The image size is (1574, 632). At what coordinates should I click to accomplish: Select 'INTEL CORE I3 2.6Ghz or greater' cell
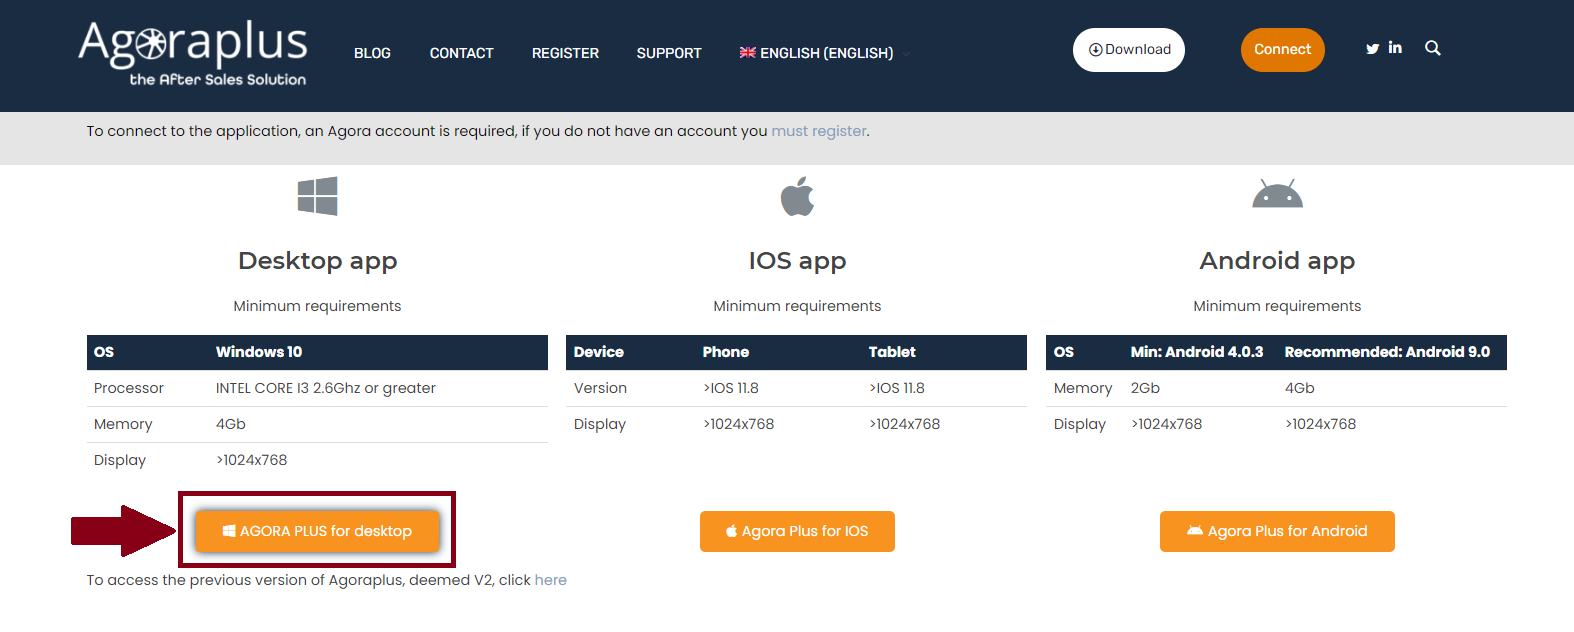[x=326, y=388]
